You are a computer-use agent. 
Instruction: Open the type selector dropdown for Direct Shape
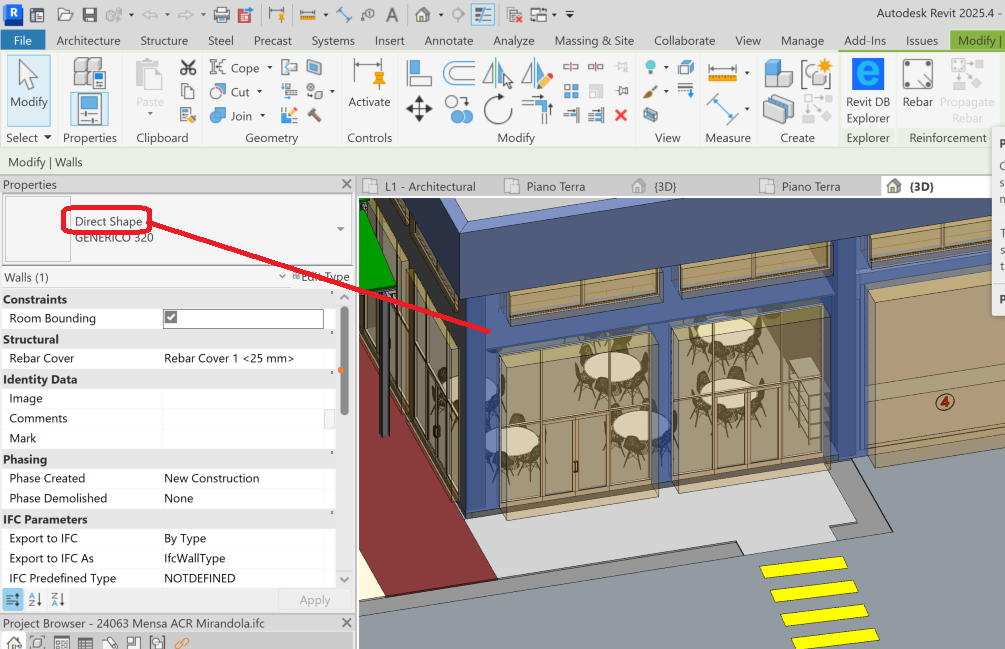click(x=340, y=229)
